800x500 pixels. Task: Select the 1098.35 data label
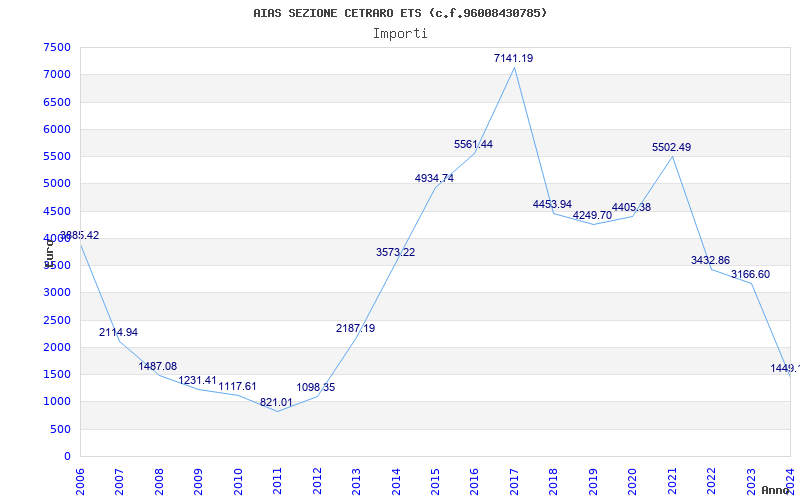[x=316, y=387]
